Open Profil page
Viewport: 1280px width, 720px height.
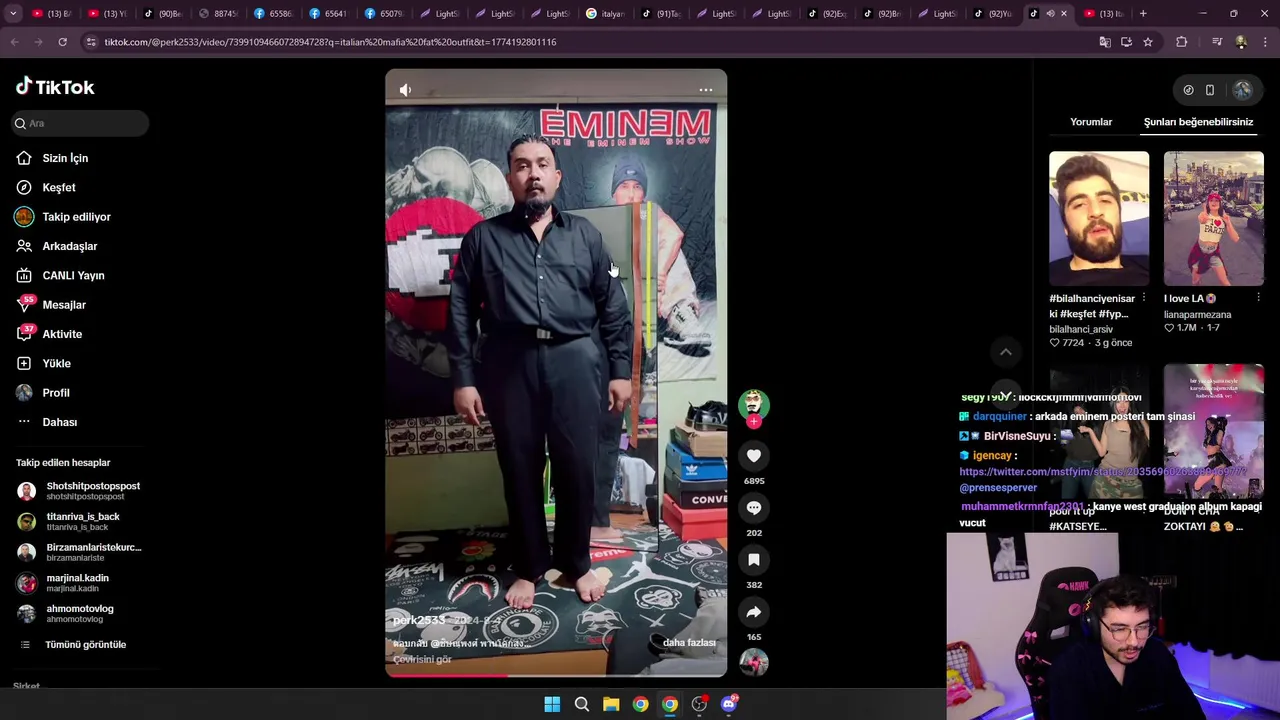[x=56, y=393]
